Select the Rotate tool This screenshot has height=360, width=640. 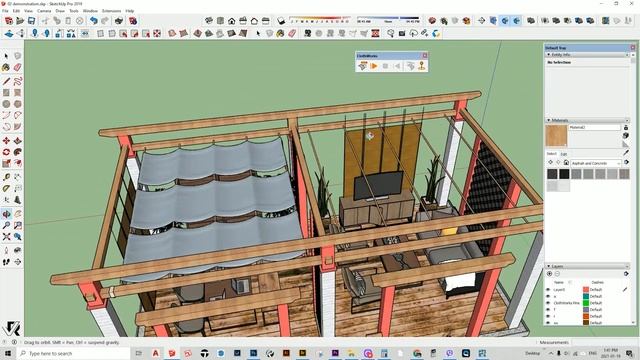tap(6, 152)
